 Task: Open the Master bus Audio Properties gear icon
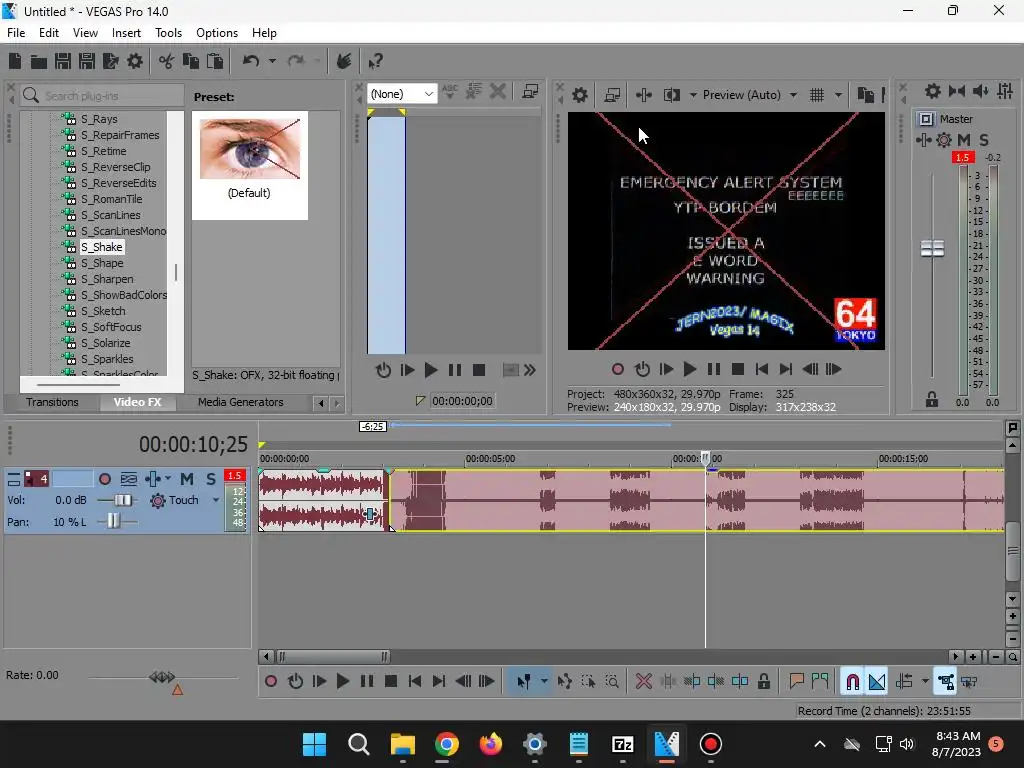tap(933, 91)
